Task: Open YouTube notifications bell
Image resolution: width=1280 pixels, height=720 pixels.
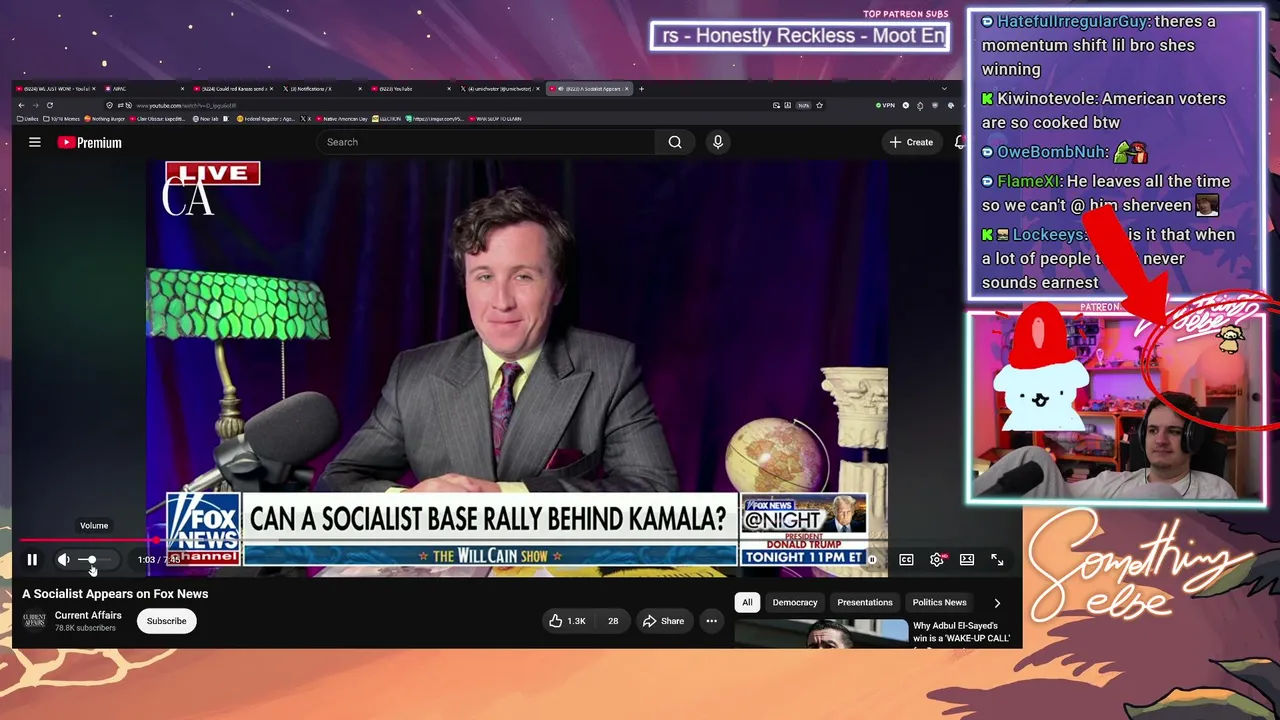Action: pos(959,142)
